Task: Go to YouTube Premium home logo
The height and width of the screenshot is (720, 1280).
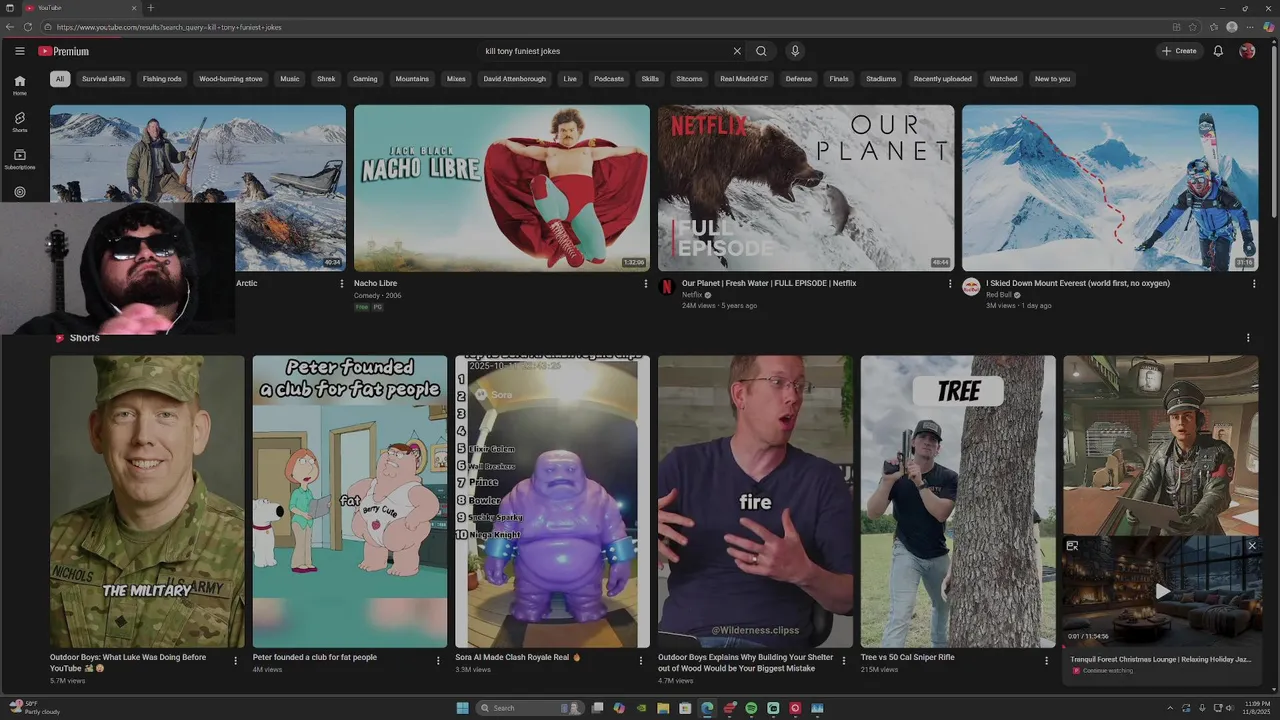Action: (x=64, y=51)
